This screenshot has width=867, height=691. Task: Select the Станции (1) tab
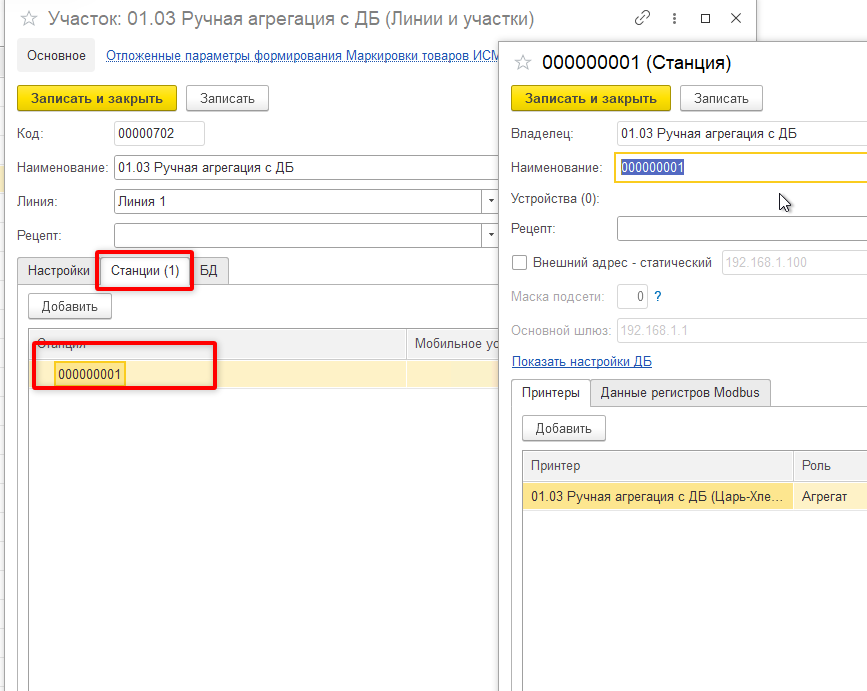[145, 270]
